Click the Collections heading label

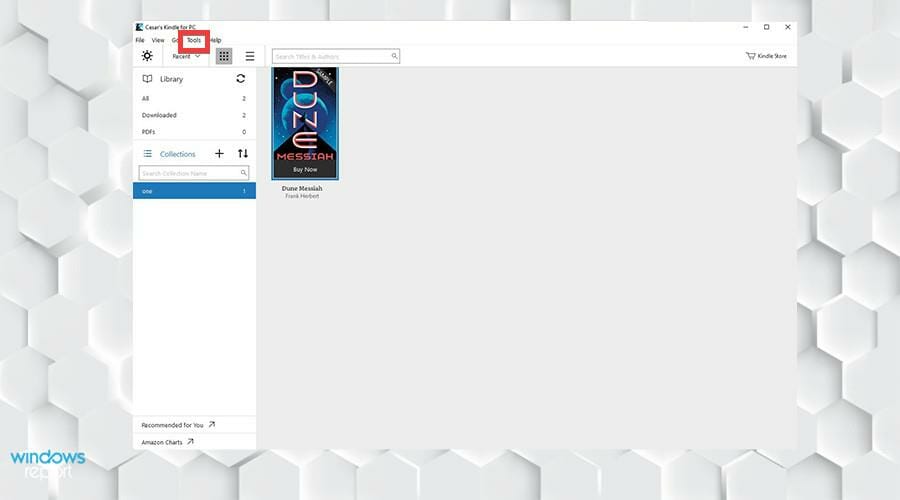click(177, 154)
